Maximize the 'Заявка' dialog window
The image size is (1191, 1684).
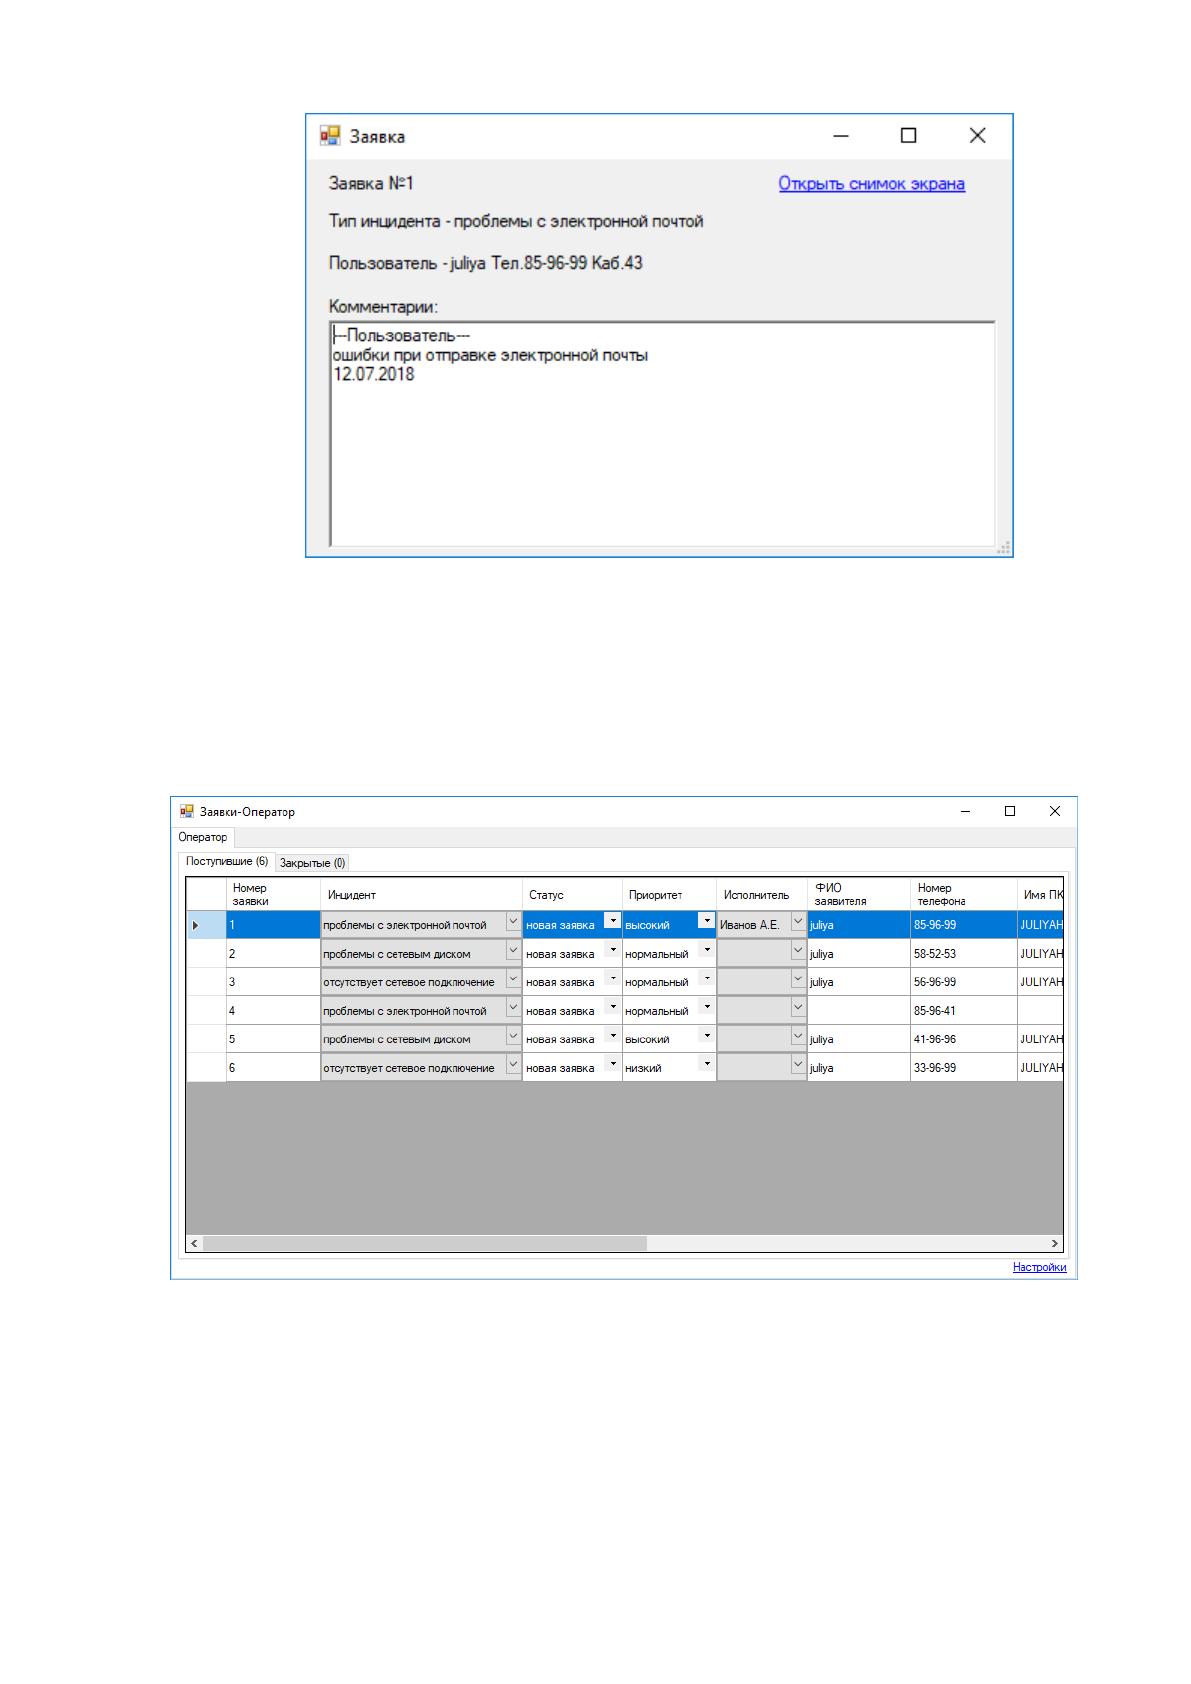pos(908,136)
